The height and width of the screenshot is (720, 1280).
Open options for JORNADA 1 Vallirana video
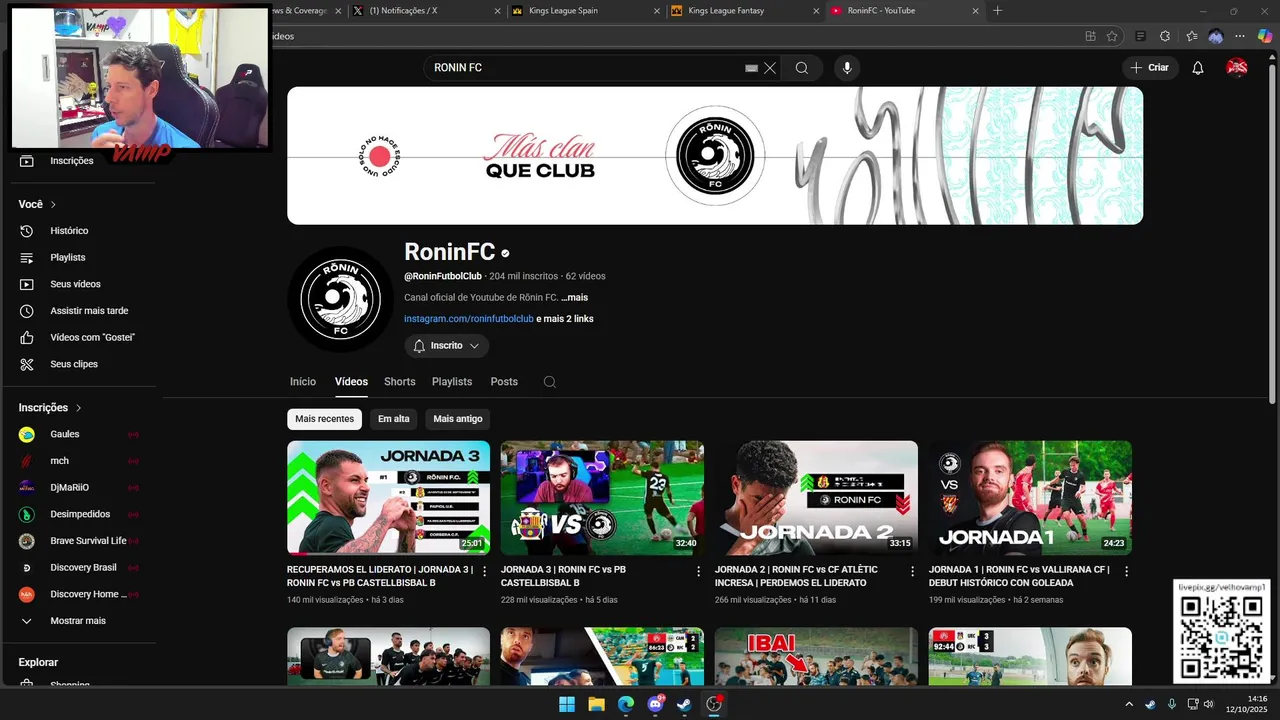(1127, 571)
